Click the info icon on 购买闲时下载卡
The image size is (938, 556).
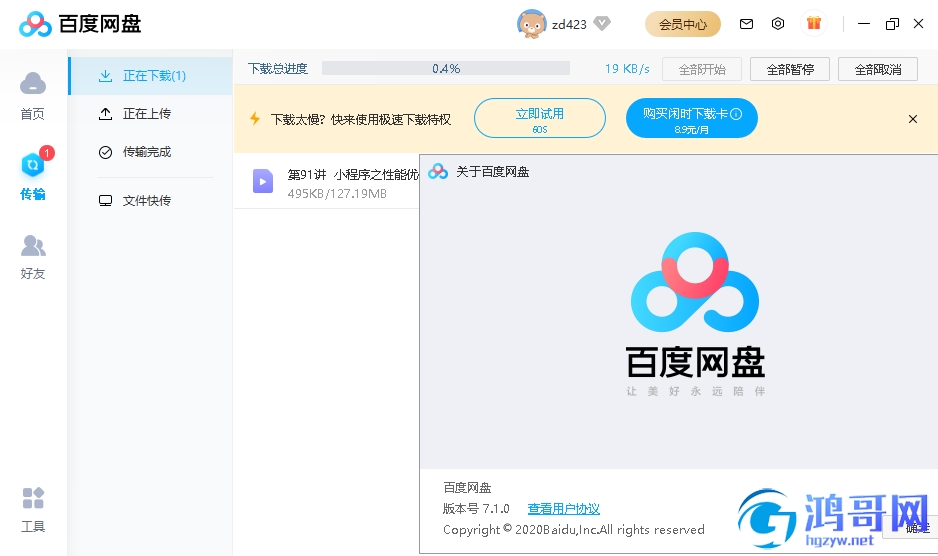coord(736,114)
